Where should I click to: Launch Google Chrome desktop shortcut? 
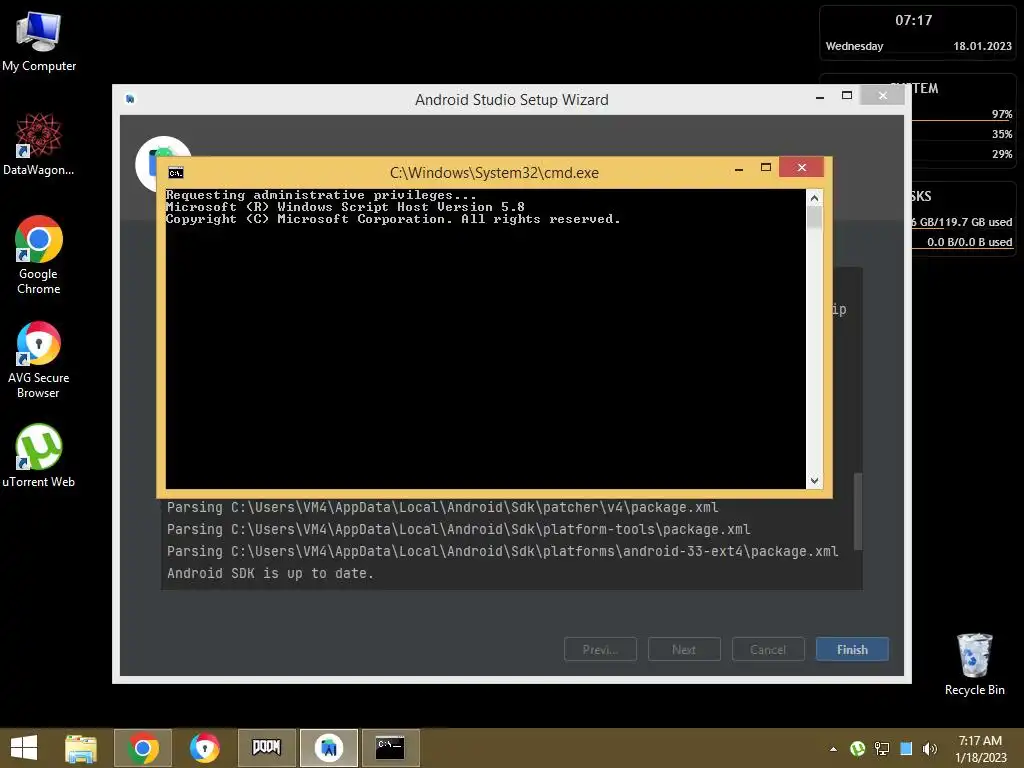(x=39, y=255)
